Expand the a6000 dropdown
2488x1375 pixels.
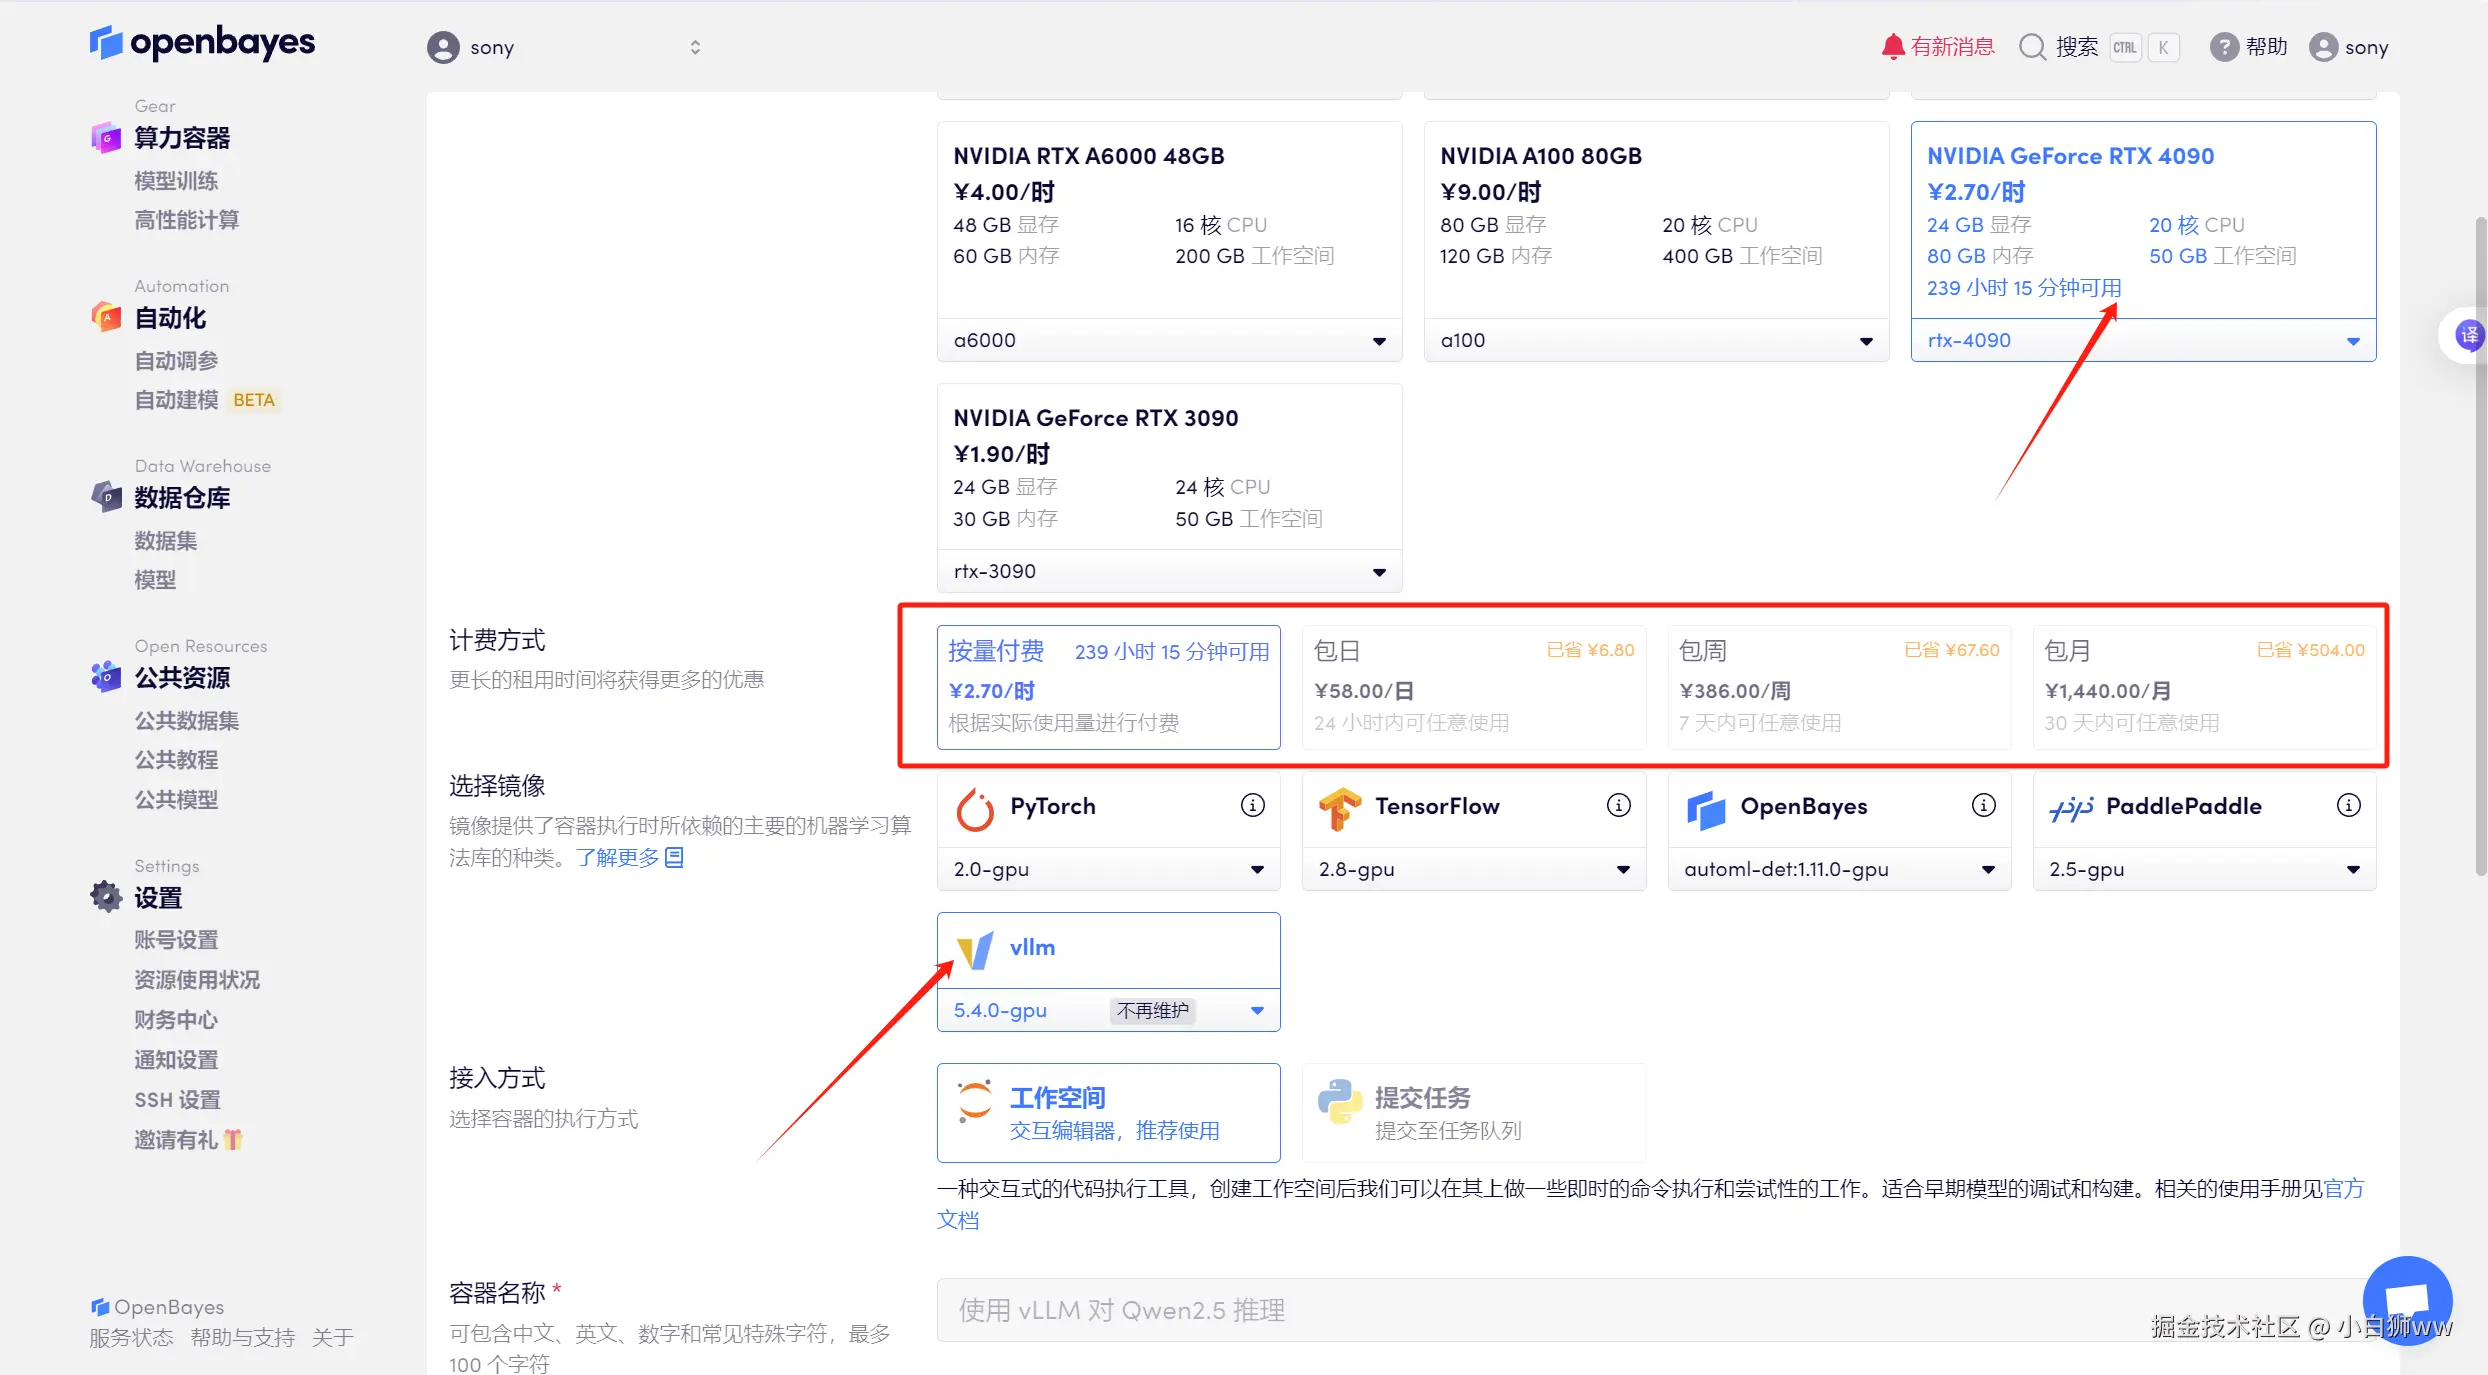pos(1168,341)
